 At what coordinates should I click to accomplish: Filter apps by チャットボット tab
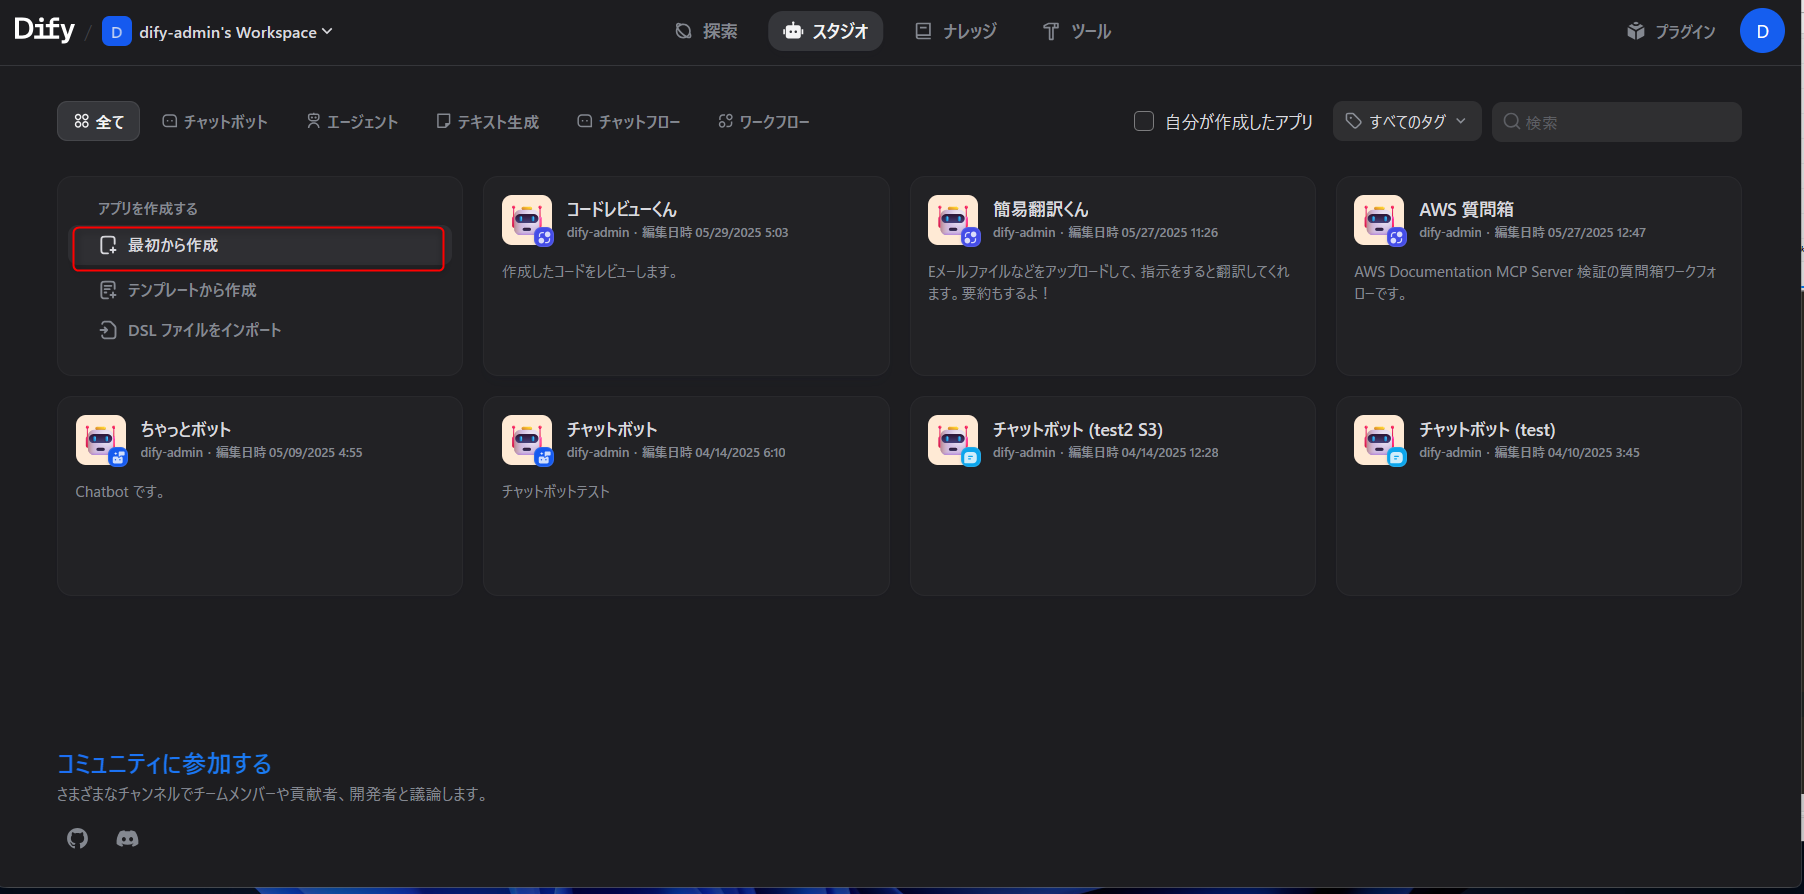point(215,121)
